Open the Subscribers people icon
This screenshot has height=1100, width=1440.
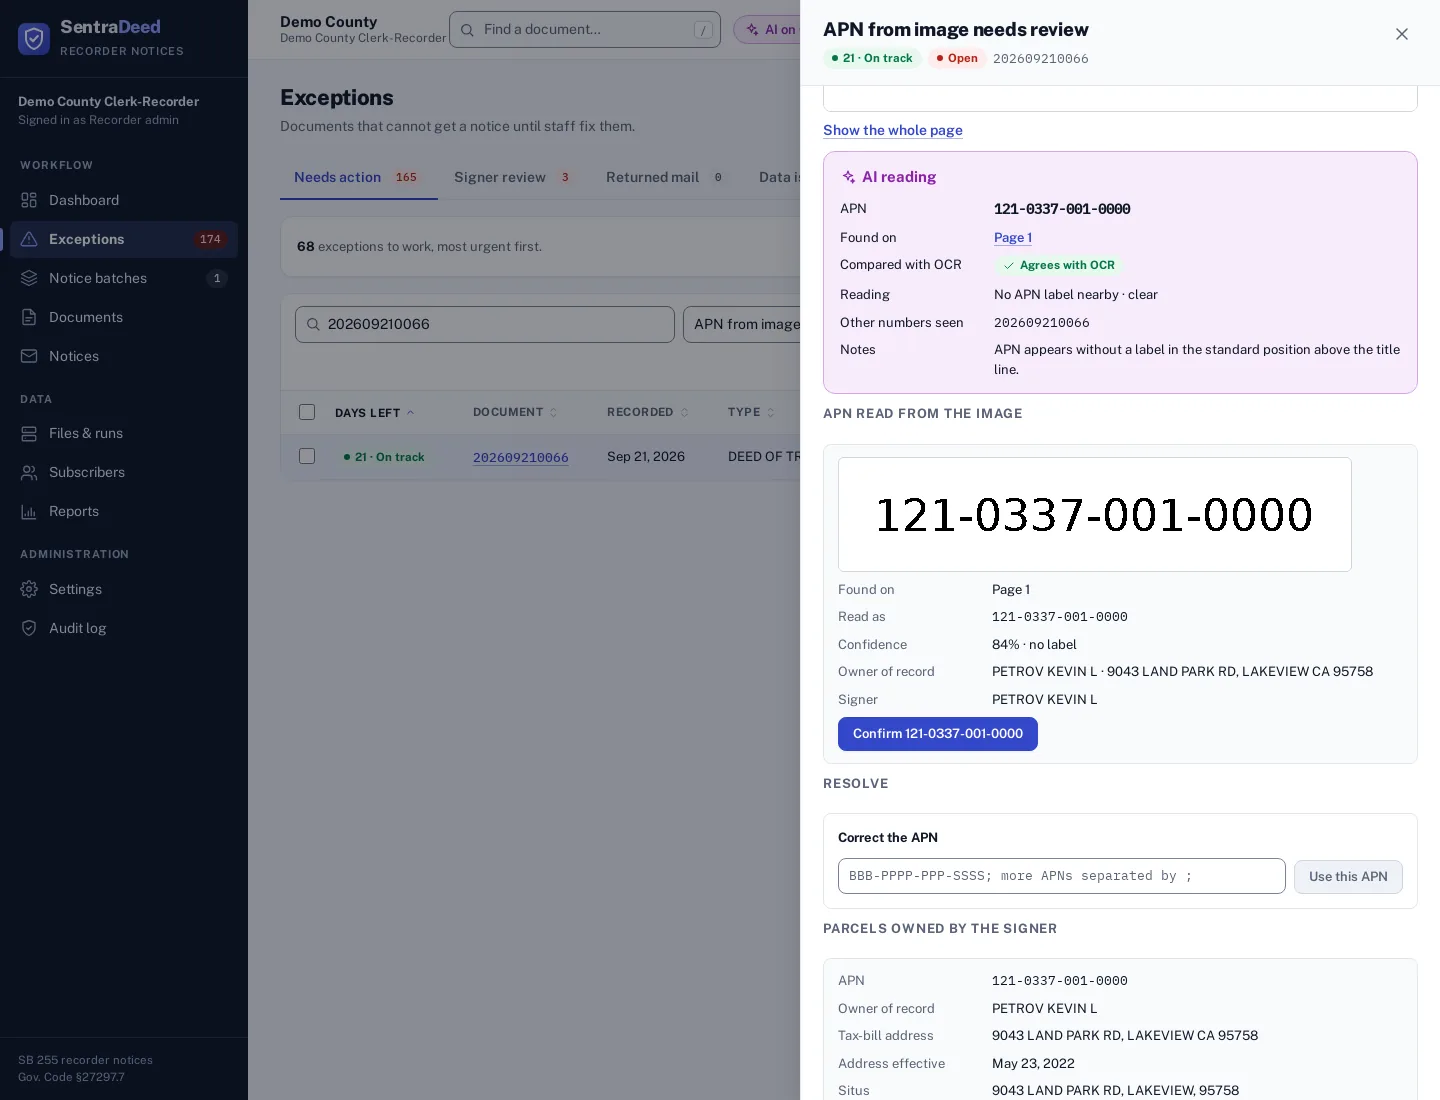point(29,472)
